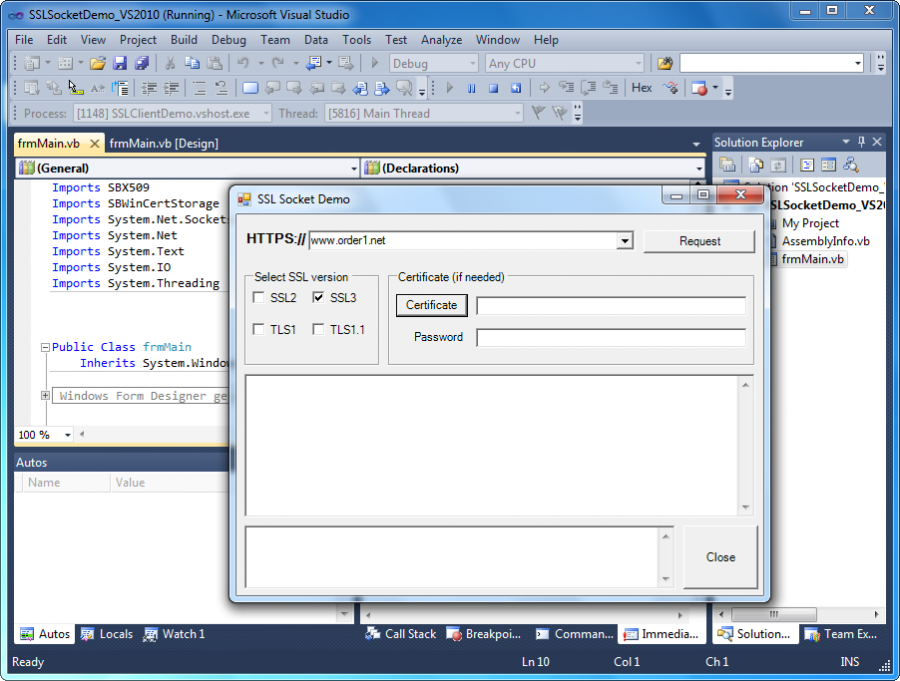Viewport: 900px width, 681px height.
Task: Click the Decrease Indent icon
Action: [x=149, y=88]
